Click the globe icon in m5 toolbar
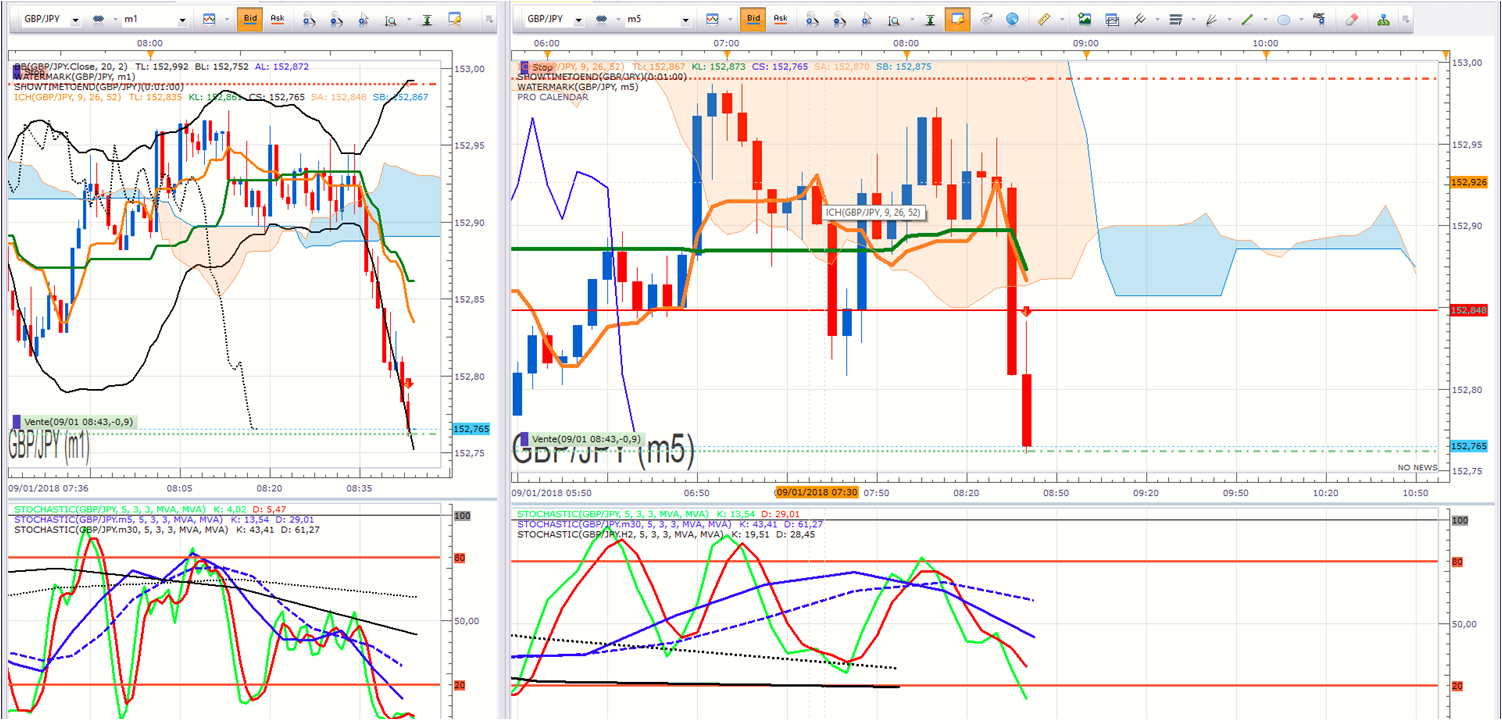Viewport: 1502px width, 720px height. click(x=1012, y=19)
